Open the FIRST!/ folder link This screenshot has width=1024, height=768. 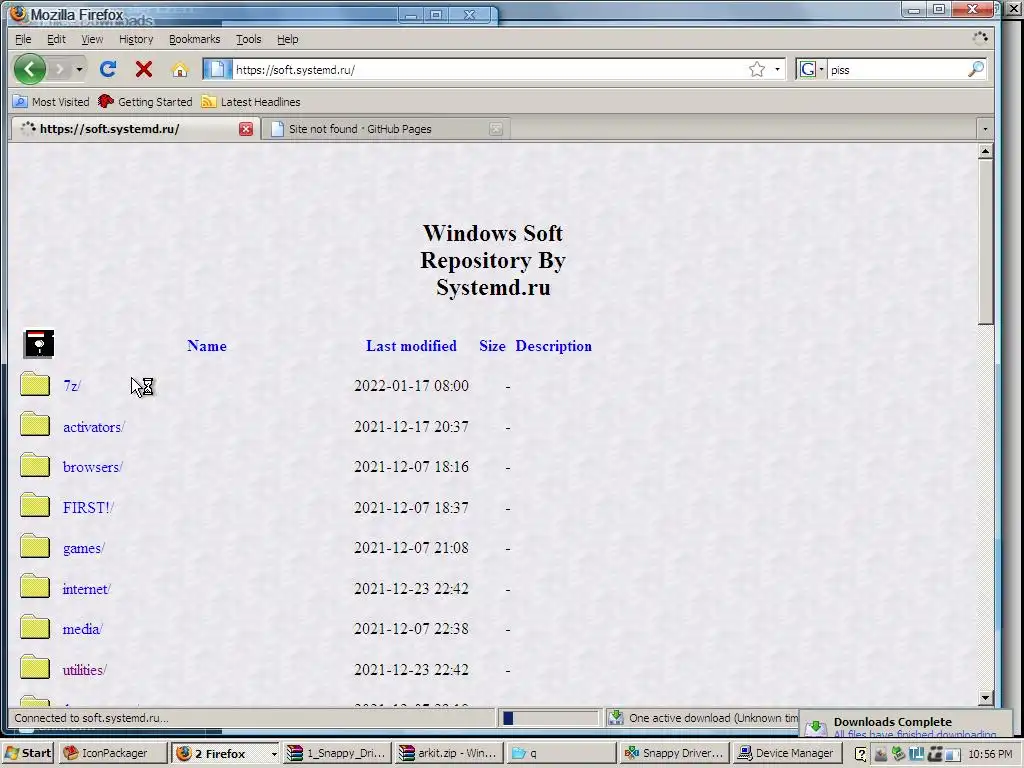[88, 507]
